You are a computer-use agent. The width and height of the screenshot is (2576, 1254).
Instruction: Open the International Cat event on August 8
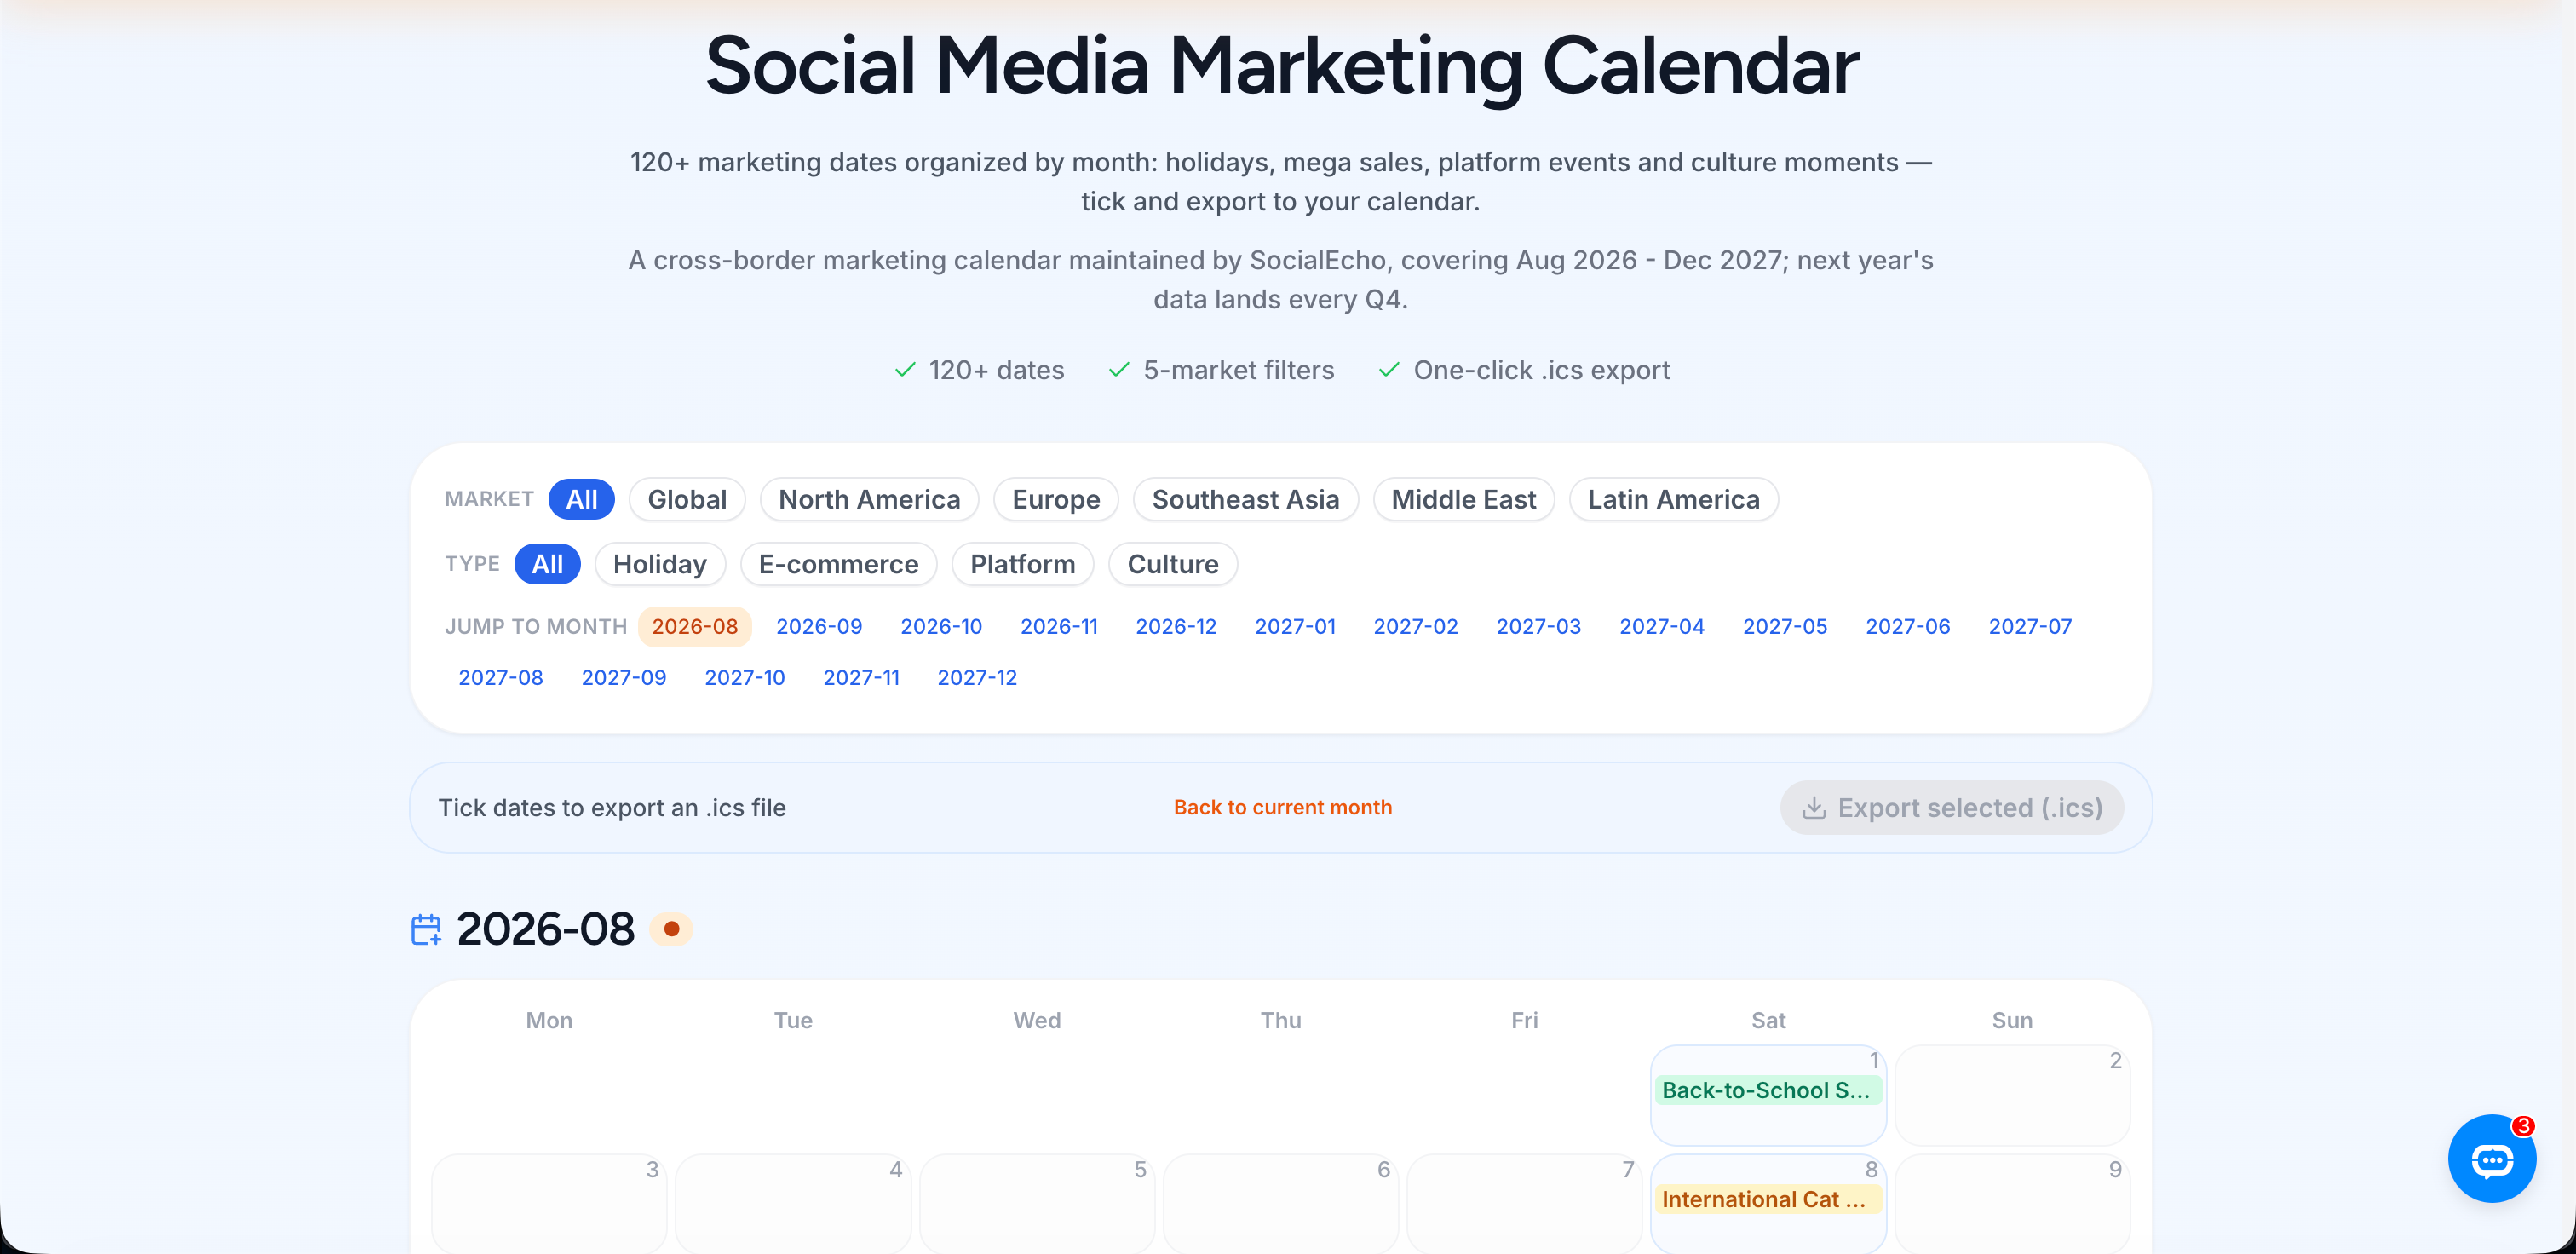click(1767, 1199)
